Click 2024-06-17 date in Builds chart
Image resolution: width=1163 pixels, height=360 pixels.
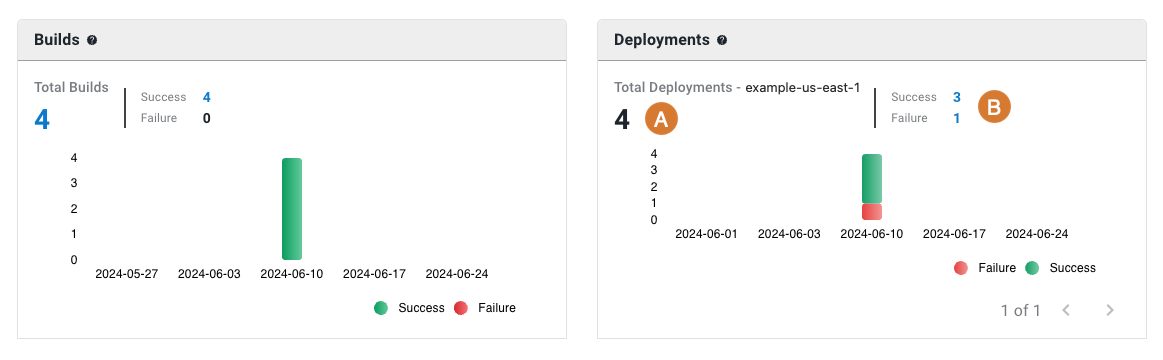tap(374, 274)
